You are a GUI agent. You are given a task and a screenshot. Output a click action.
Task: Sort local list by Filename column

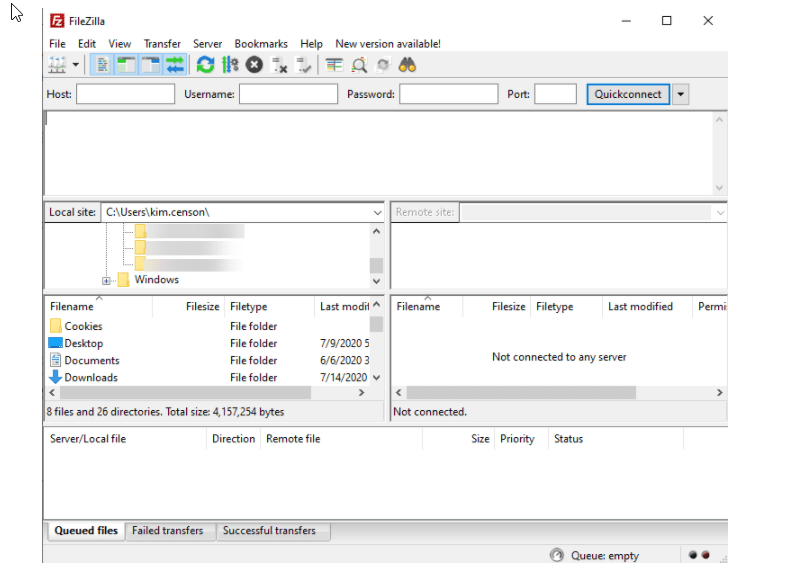point(99,306)
